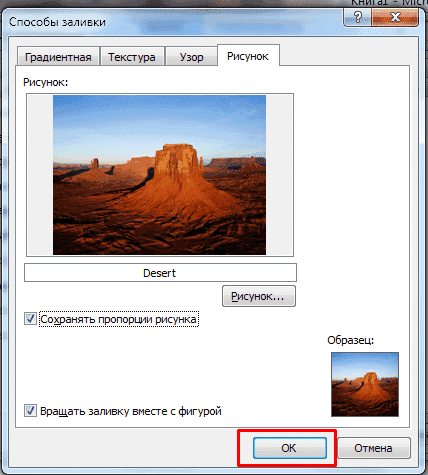Toggle the Вращать заливку вместе с фигурой checkbox

coord(30,410)
